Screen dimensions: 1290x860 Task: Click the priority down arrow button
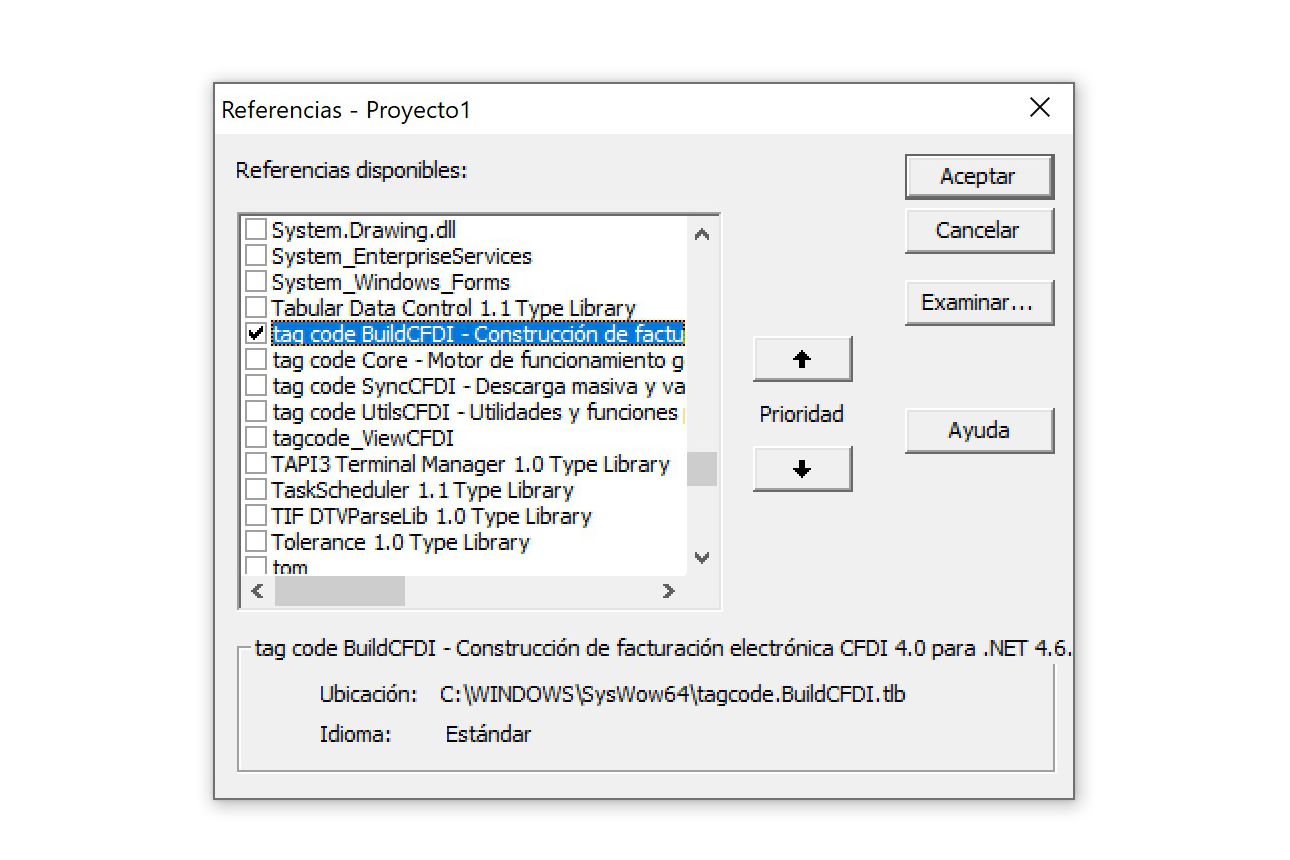(802, 469)
